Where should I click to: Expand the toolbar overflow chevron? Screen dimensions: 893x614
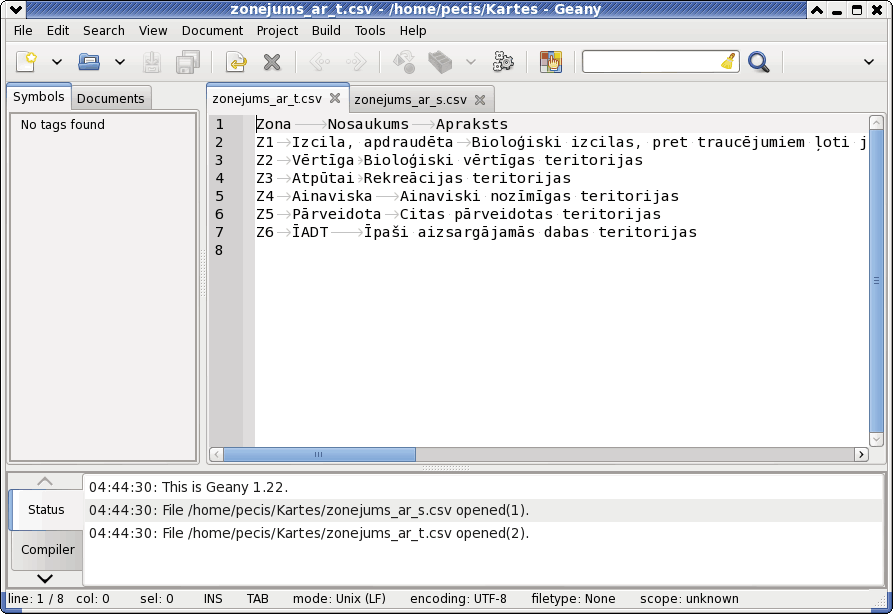pyautogui.click(x=869, y=62)
